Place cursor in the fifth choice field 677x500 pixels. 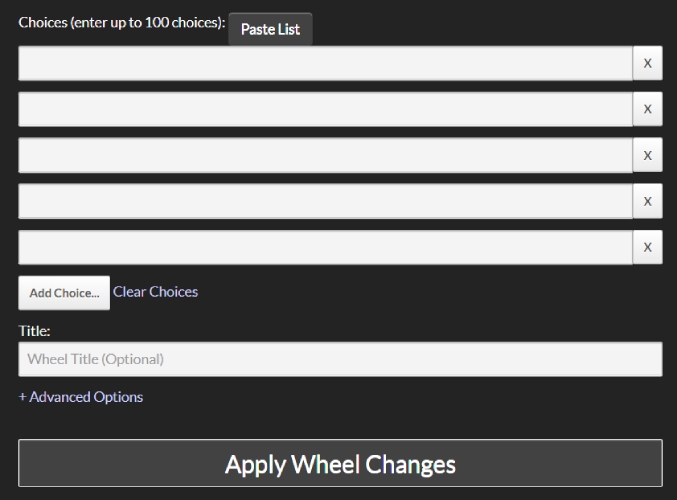325,247
